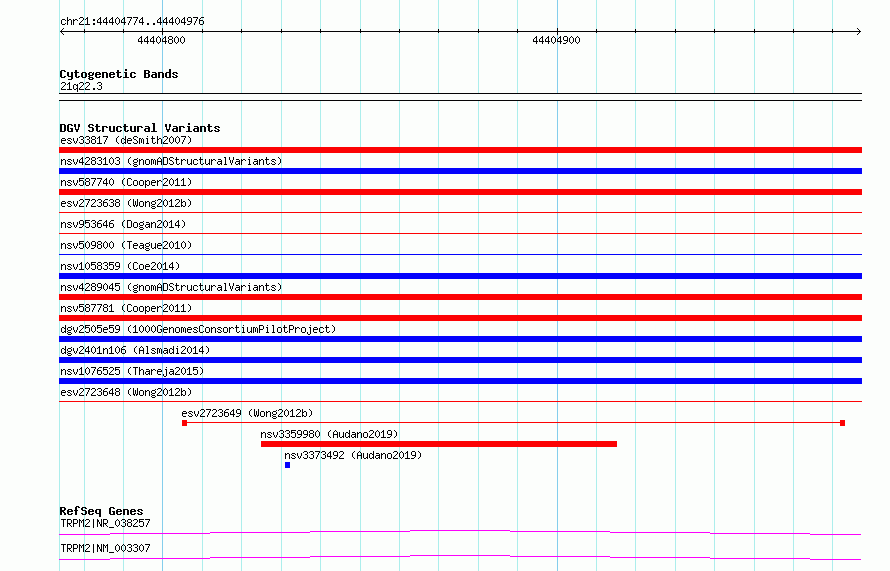Viewport: 890px width, 571px height.
Task: Open nsv1076525 (Thareja2015) variant label
Action: tap(132, 371)
